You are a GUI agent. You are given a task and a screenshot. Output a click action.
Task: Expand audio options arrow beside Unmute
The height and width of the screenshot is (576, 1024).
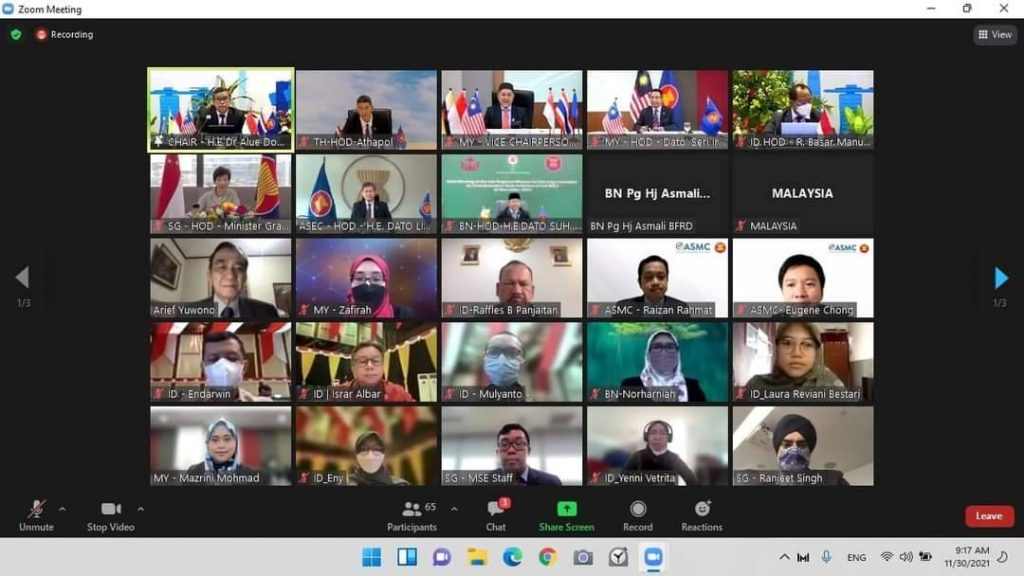[62, 509]
